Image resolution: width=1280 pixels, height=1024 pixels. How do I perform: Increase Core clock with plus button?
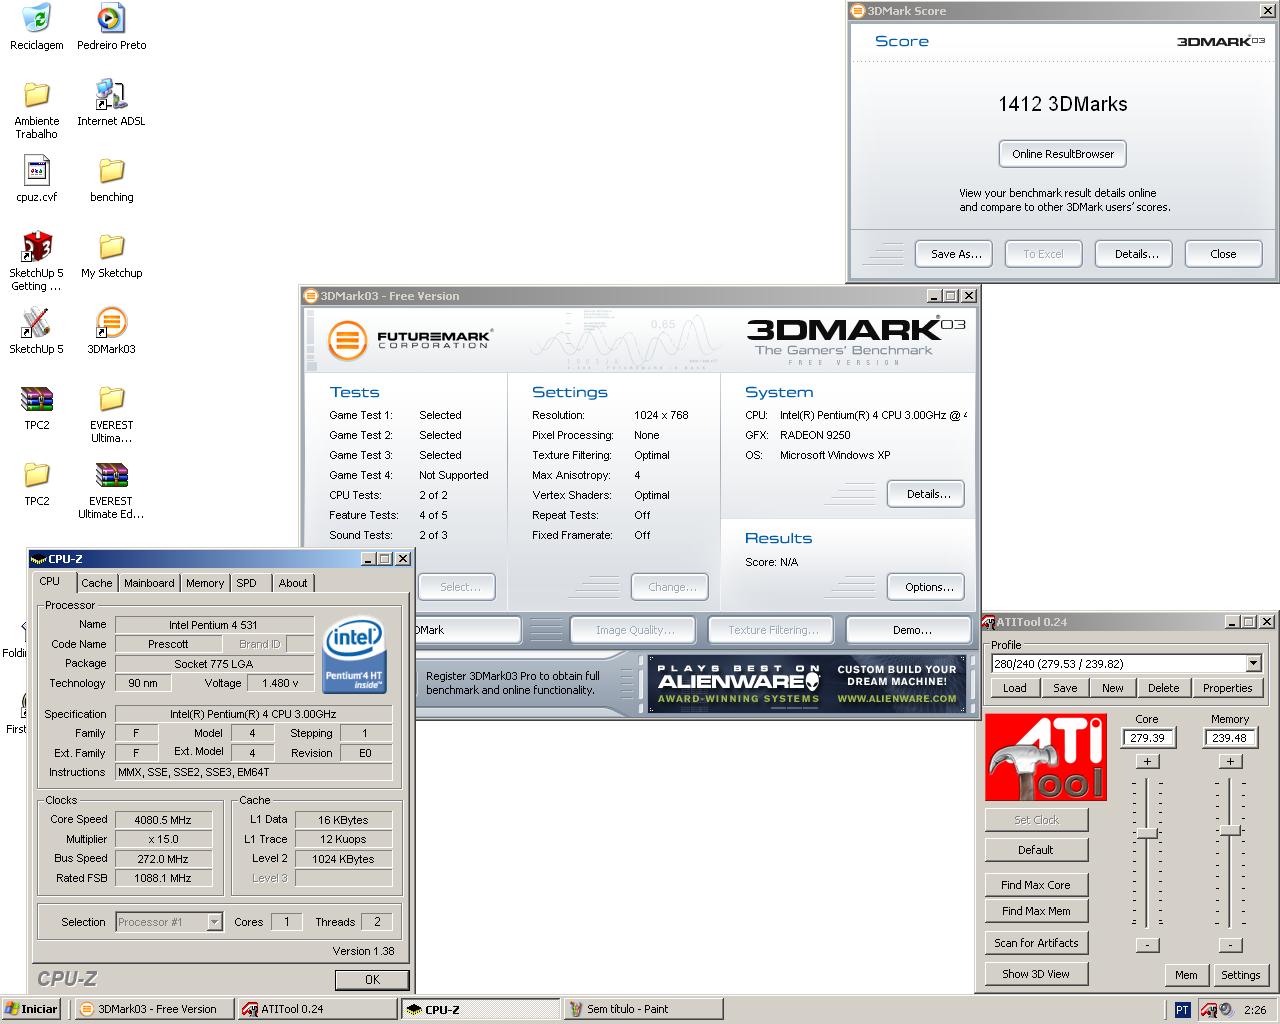click(x=1147, y=761)
